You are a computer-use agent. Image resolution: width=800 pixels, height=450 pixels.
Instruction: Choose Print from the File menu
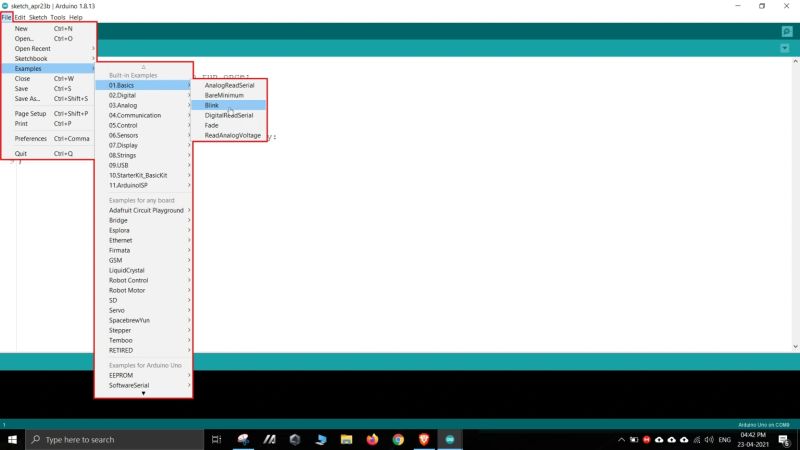point(48,123)
